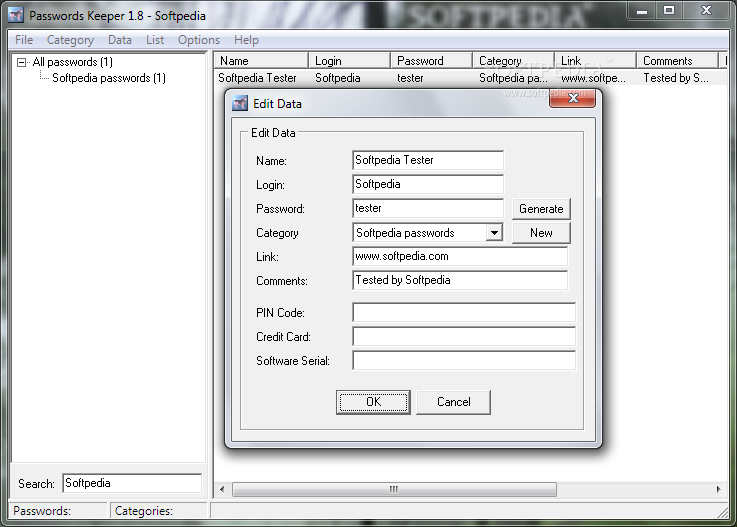
Task: Open the File menu
Action: click(24, 40)
